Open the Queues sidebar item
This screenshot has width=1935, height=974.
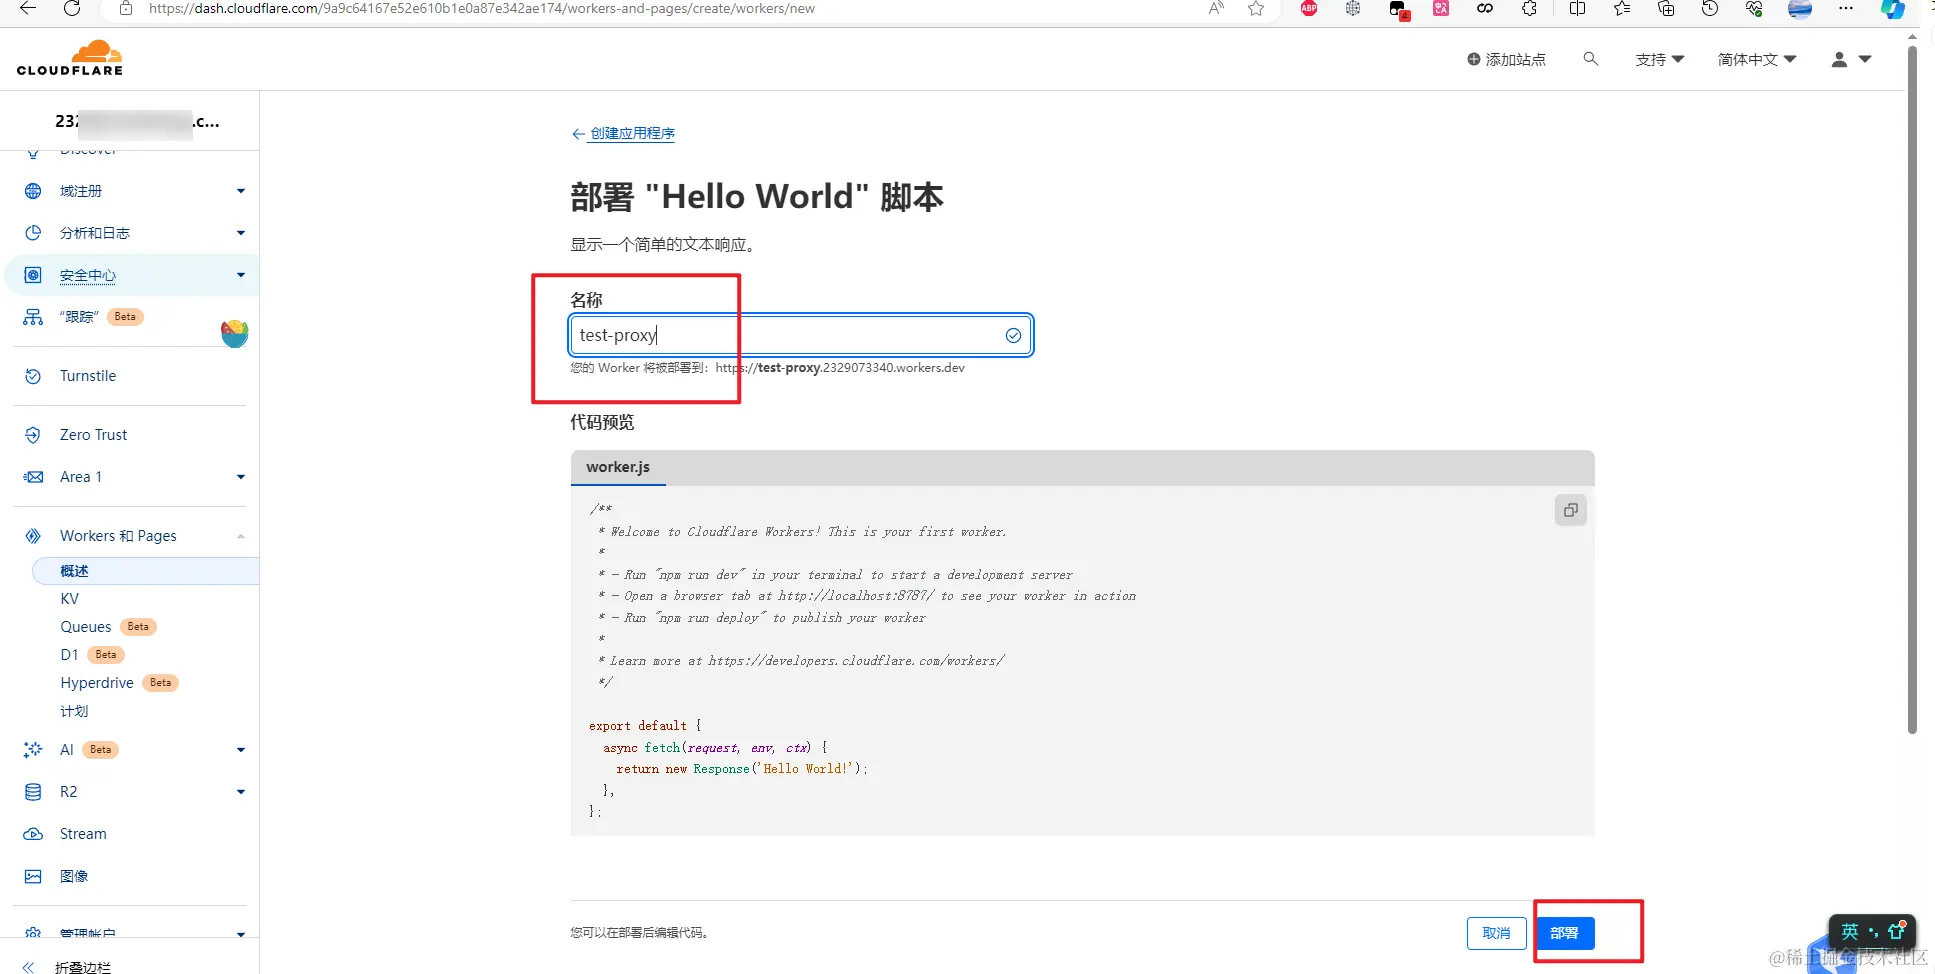coord(86,627)
